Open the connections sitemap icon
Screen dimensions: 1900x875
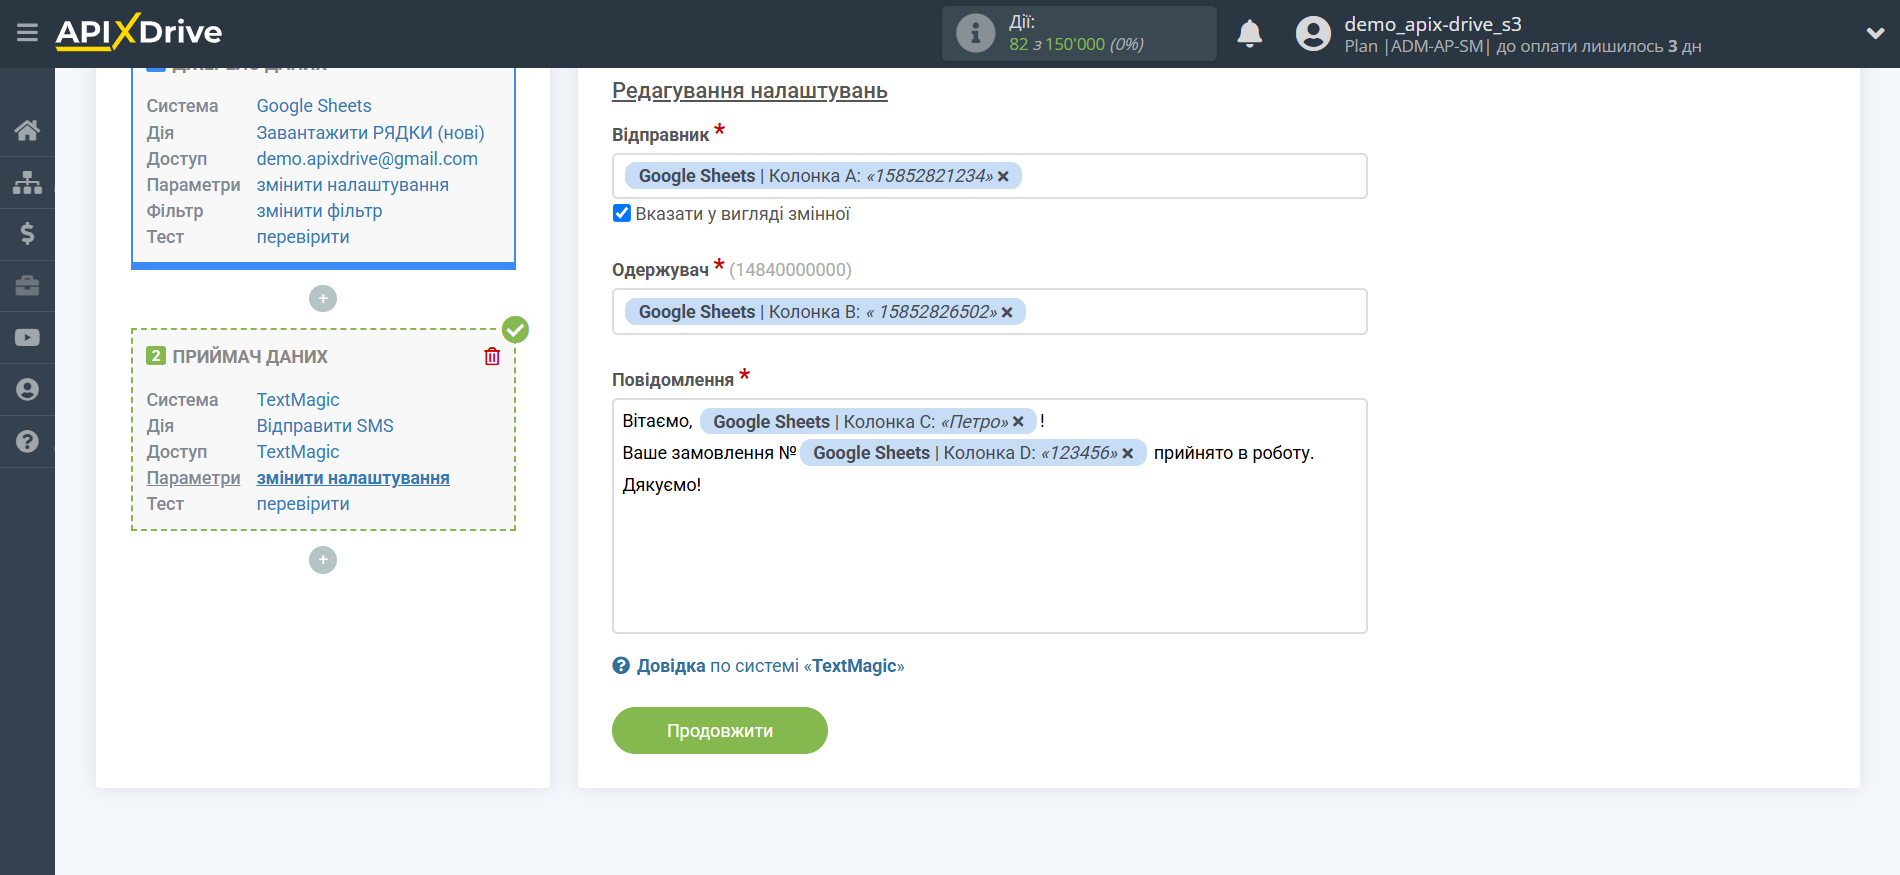pos(27,182)
